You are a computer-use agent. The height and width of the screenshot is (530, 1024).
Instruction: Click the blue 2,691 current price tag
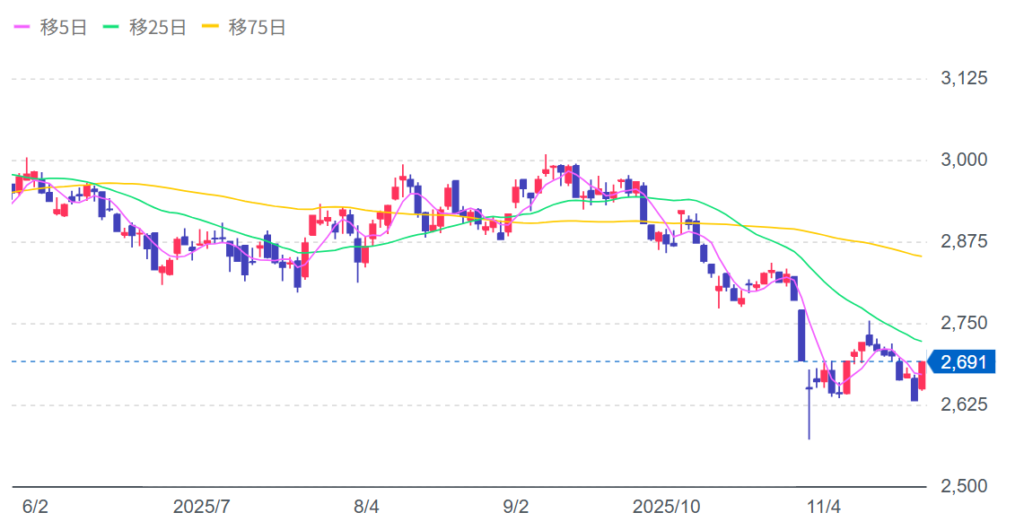963,362
